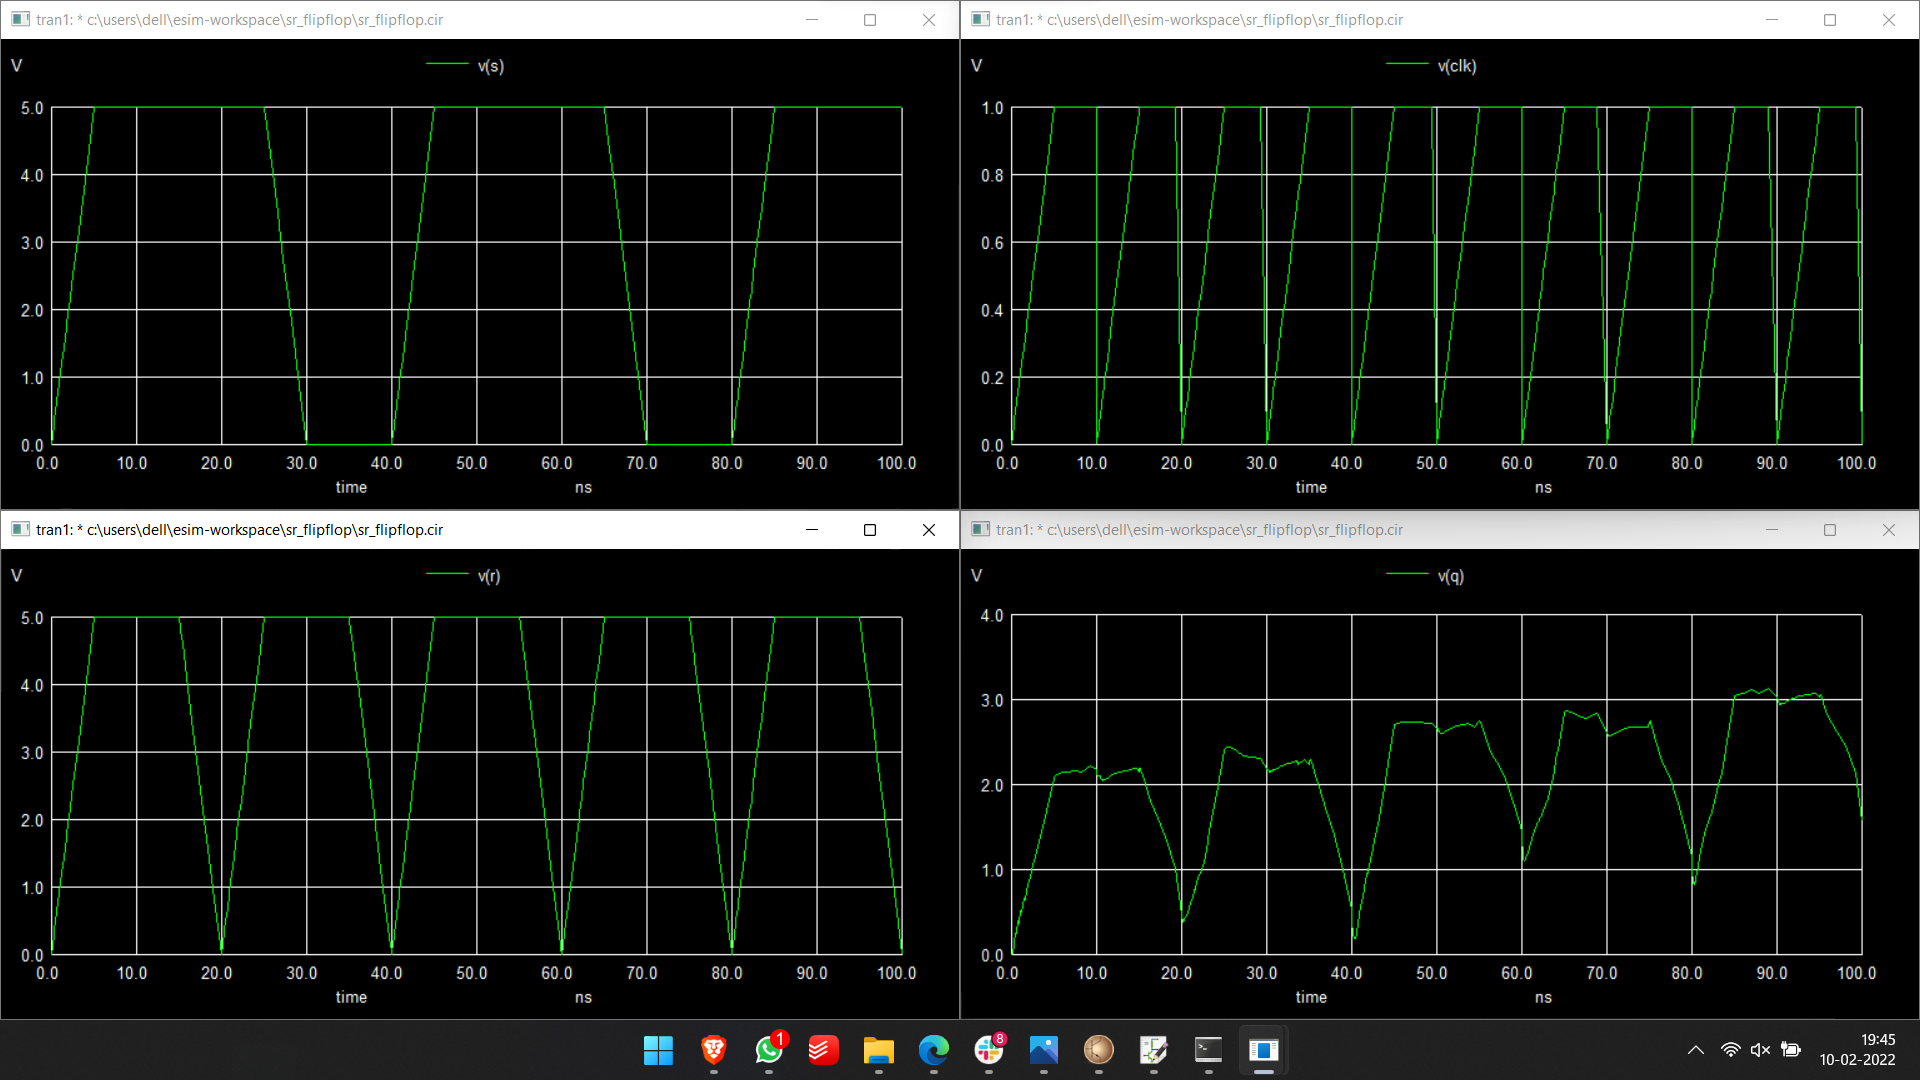Switch to the active ngspice plot window
The image size is (1920, 1080).
pyautogui.click(x=1263, y=1052)
